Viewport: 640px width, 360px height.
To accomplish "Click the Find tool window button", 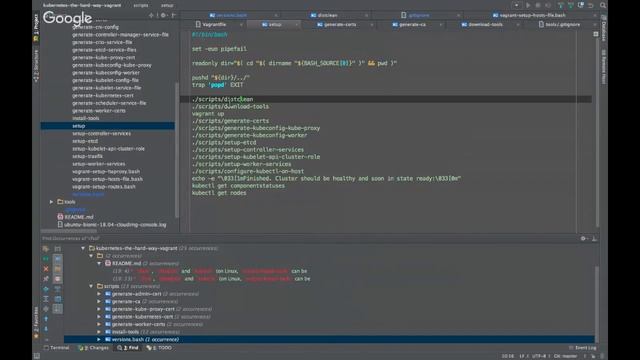I will 128,348.
